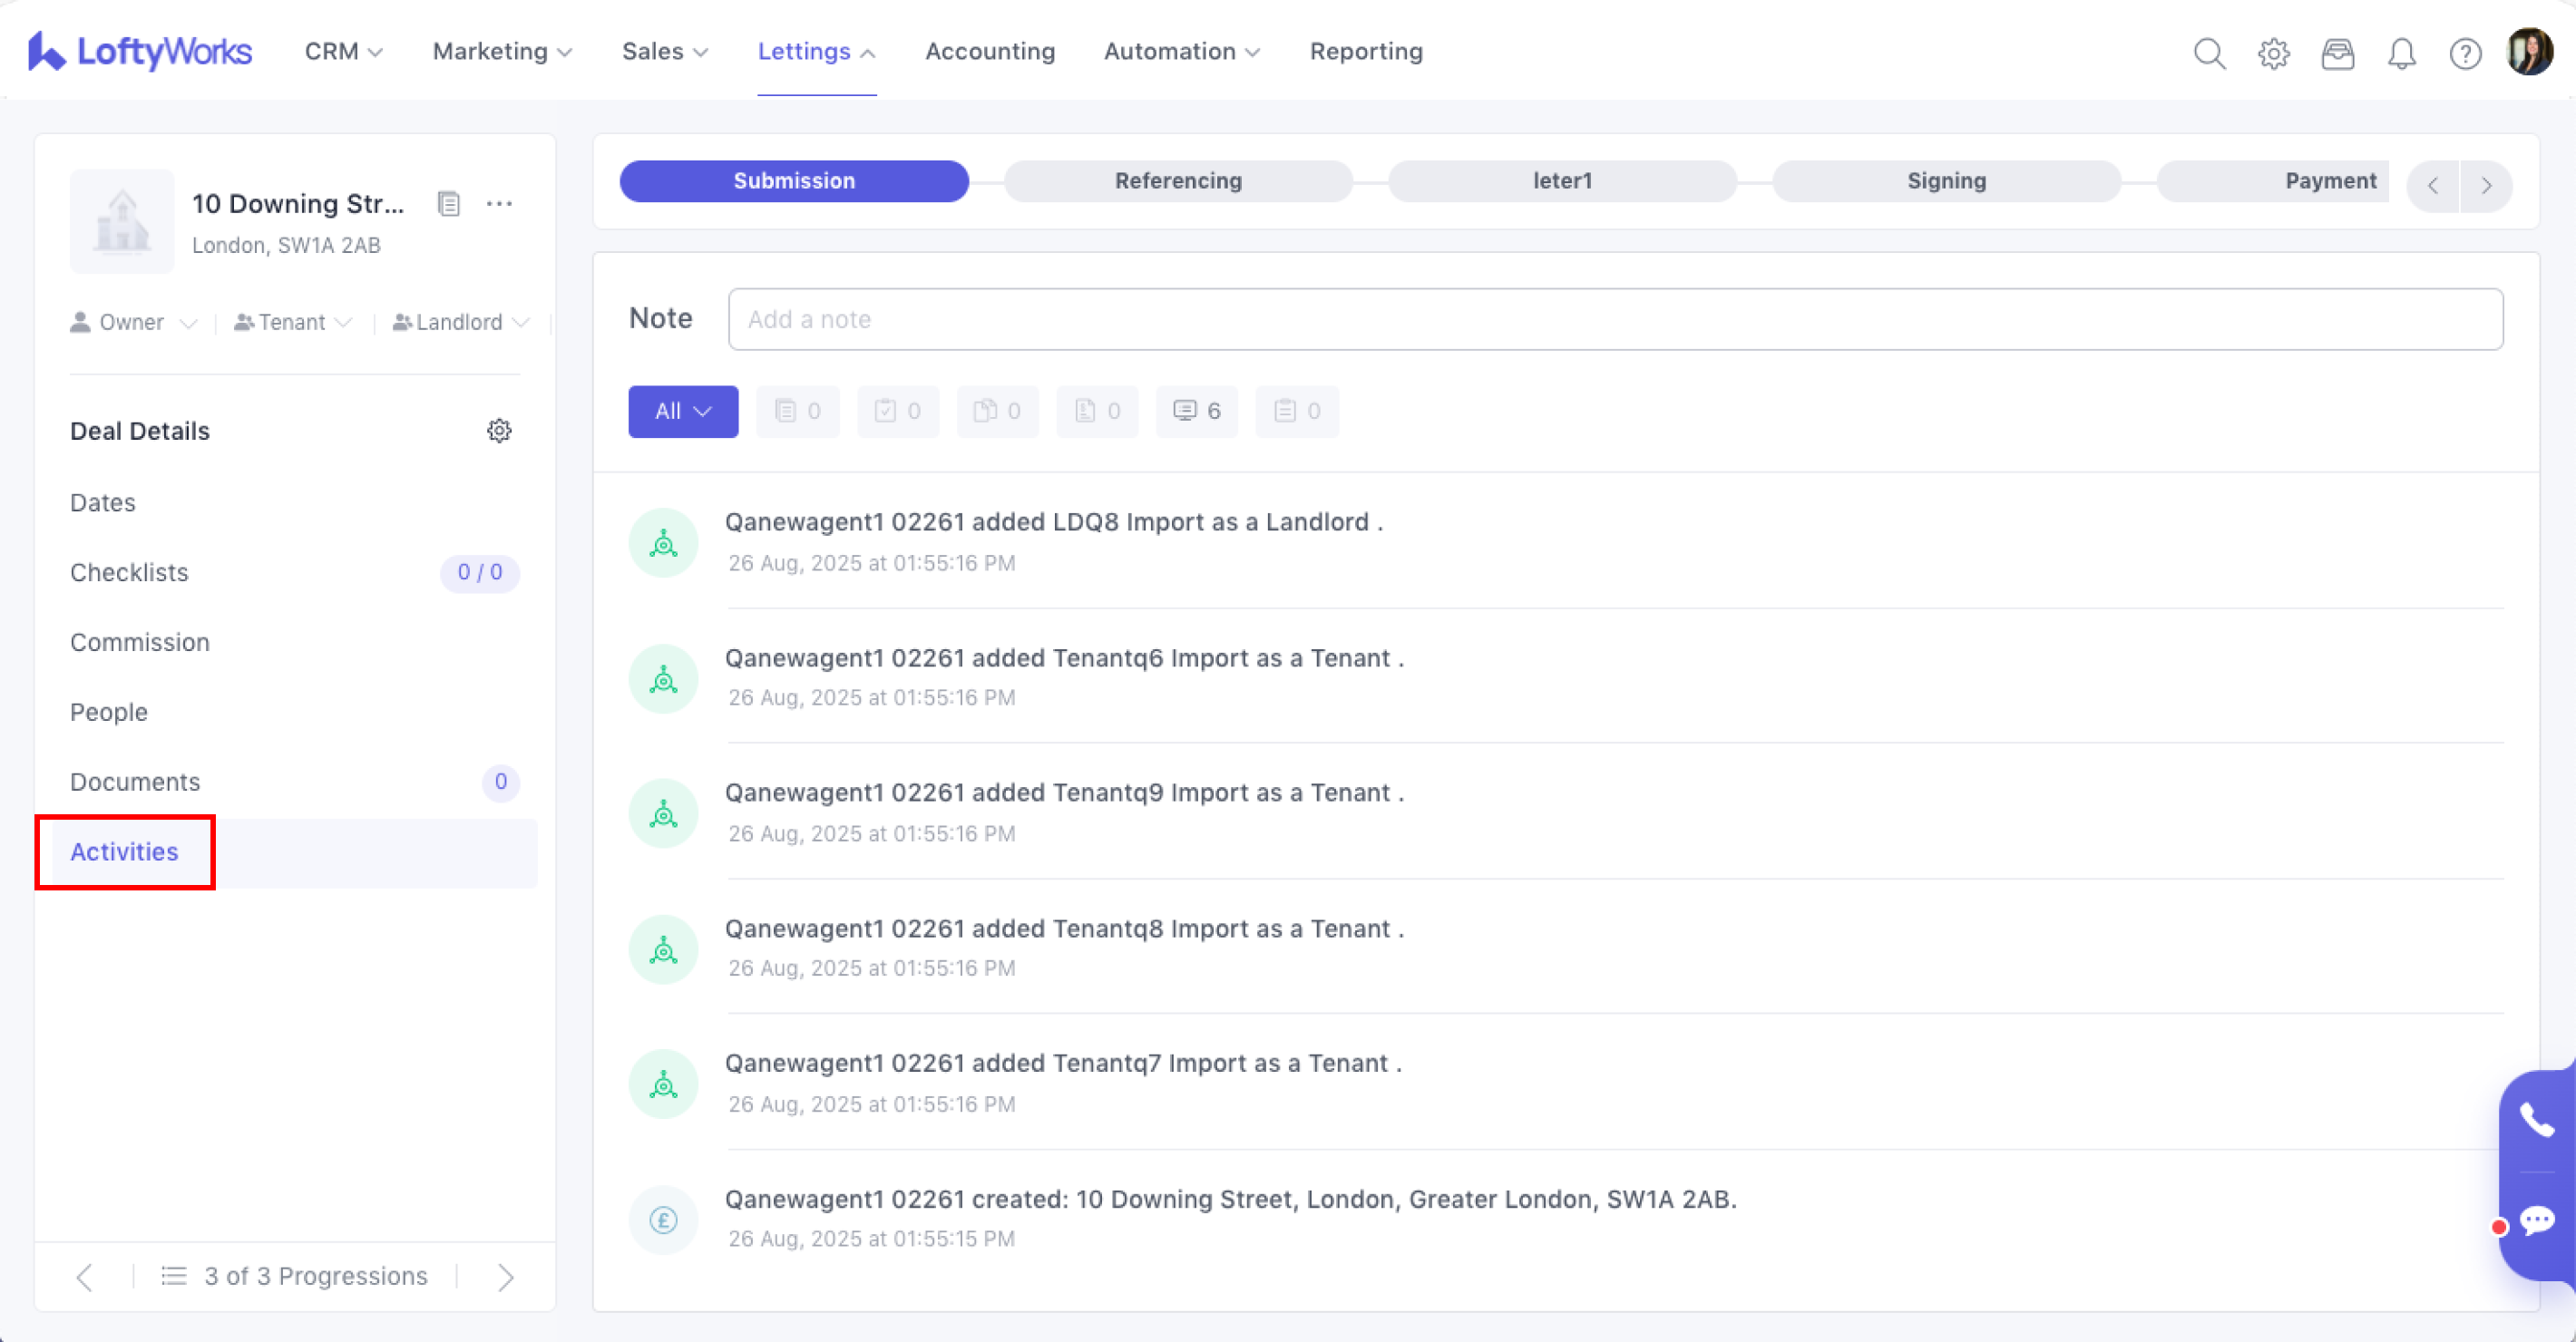Image resolution: width=2576 pixels, height=1342 pixels.
Task: Expand the Tenant dropdown
Action: (293, 322)
